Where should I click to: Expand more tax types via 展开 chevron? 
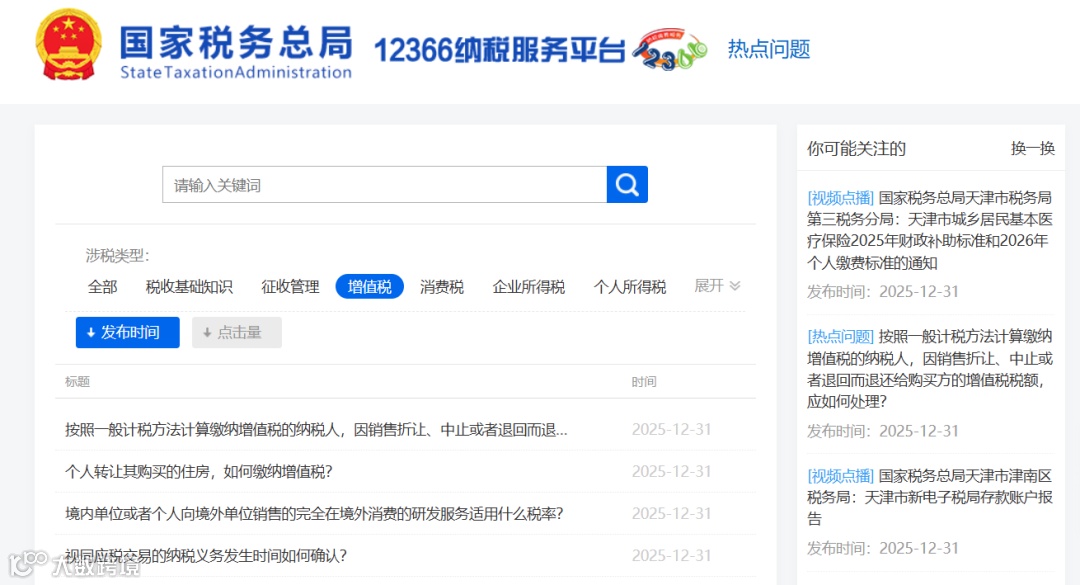pyautogui.click(x=717, y=286)
